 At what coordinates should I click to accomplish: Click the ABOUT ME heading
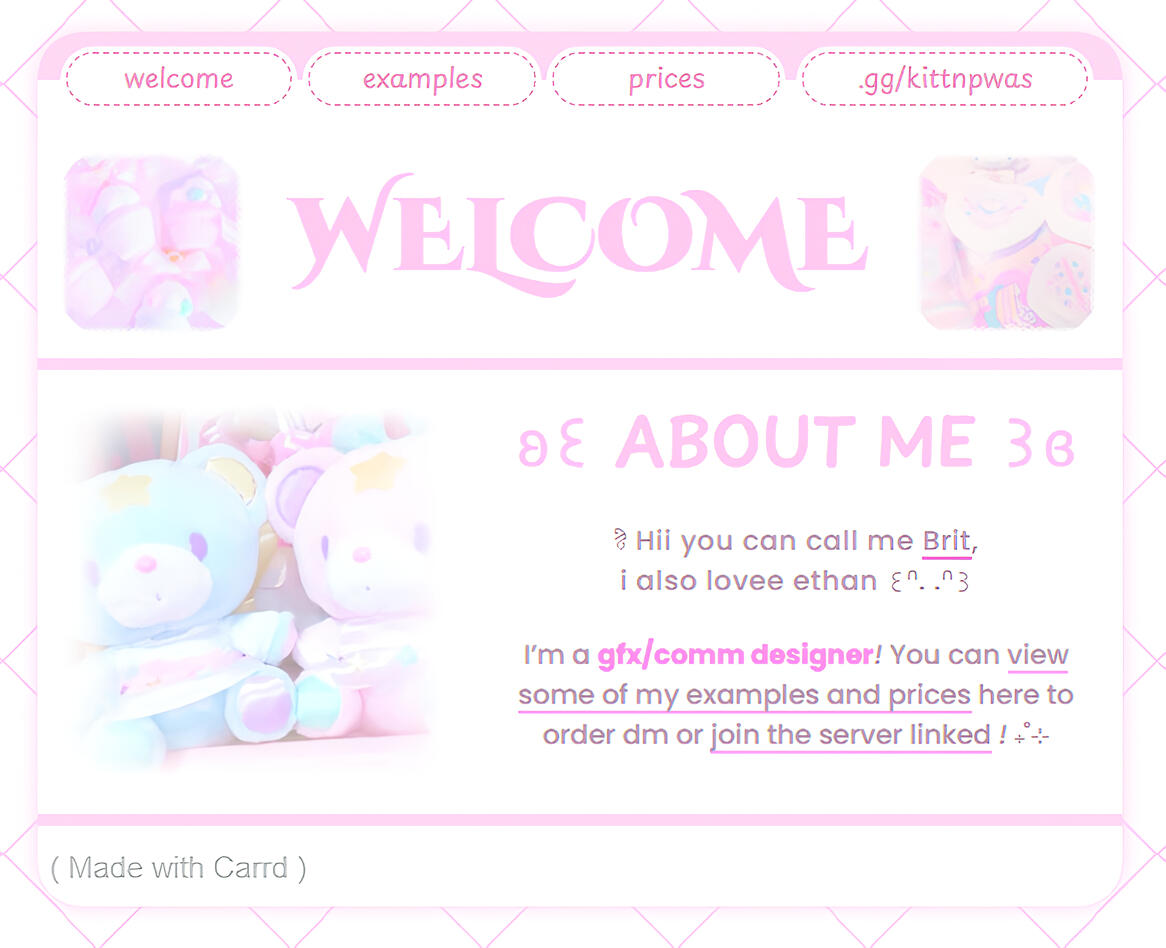[796, 442]
